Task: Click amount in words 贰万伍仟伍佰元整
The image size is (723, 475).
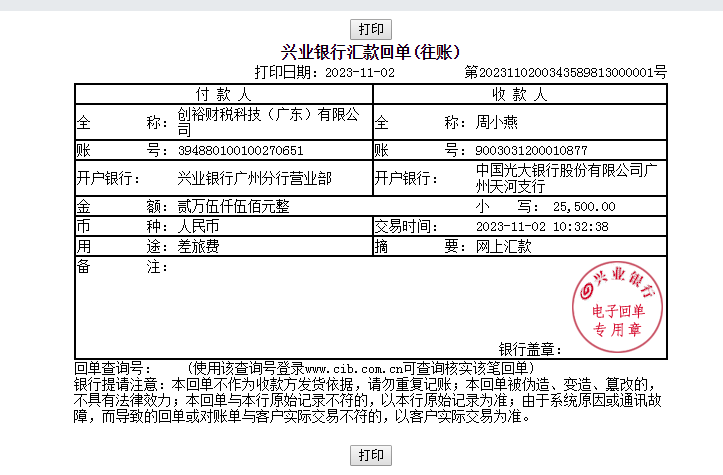Action: click(x=233, y=207)
